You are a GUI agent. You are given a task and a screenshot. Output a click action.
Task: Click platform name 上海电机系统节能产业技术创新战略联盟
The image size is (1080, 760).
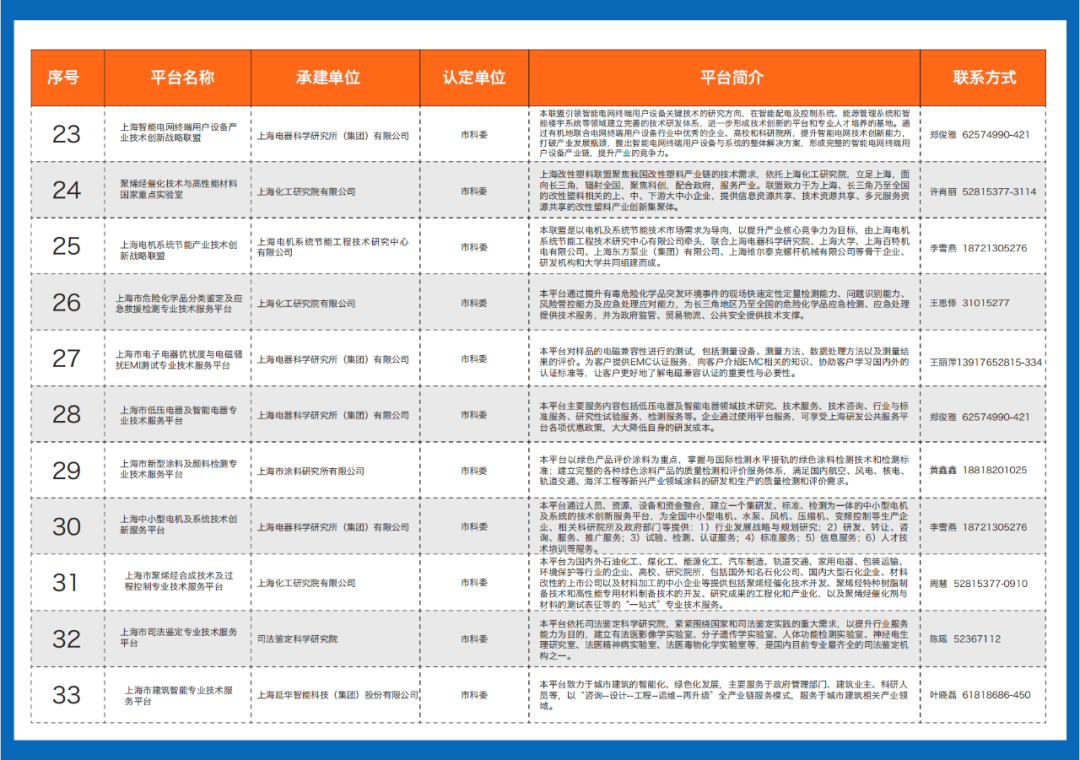click(178, 250)
